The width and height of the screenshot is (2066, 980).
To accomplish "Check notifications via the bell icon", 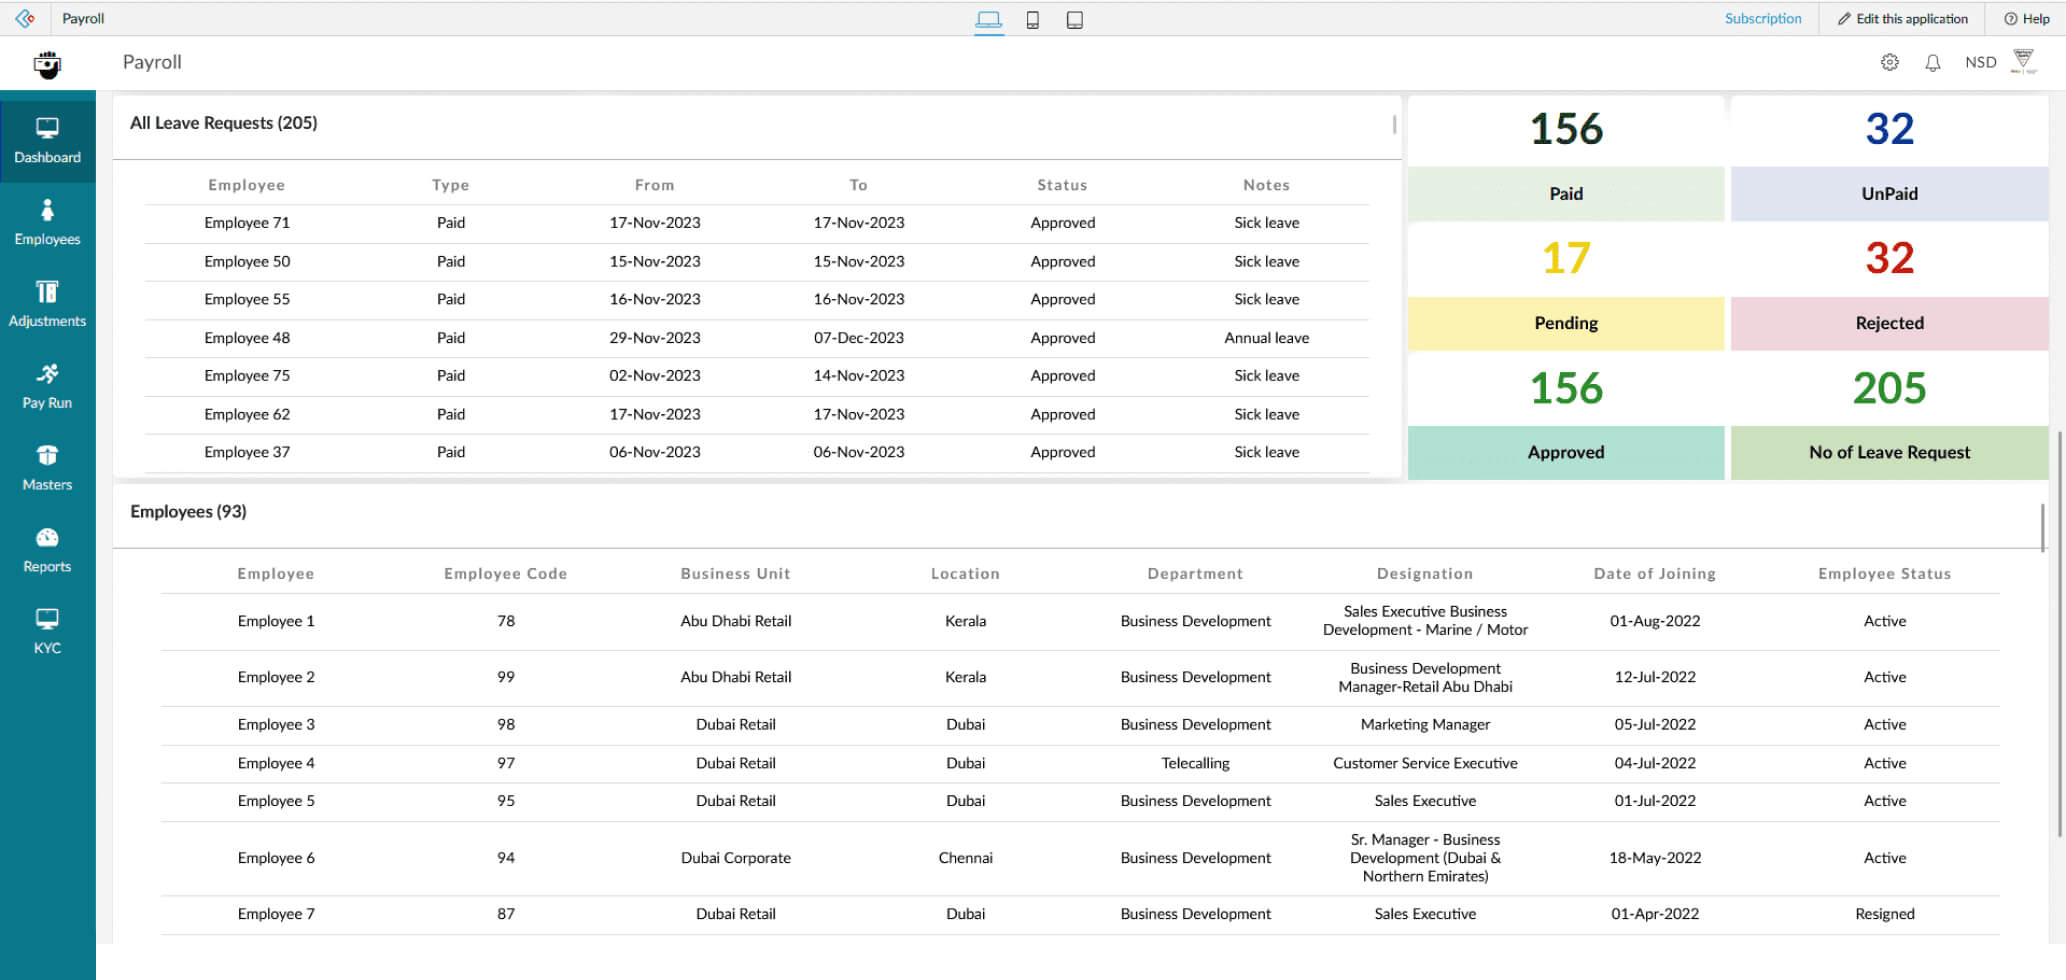I will tap(1932, 61).
